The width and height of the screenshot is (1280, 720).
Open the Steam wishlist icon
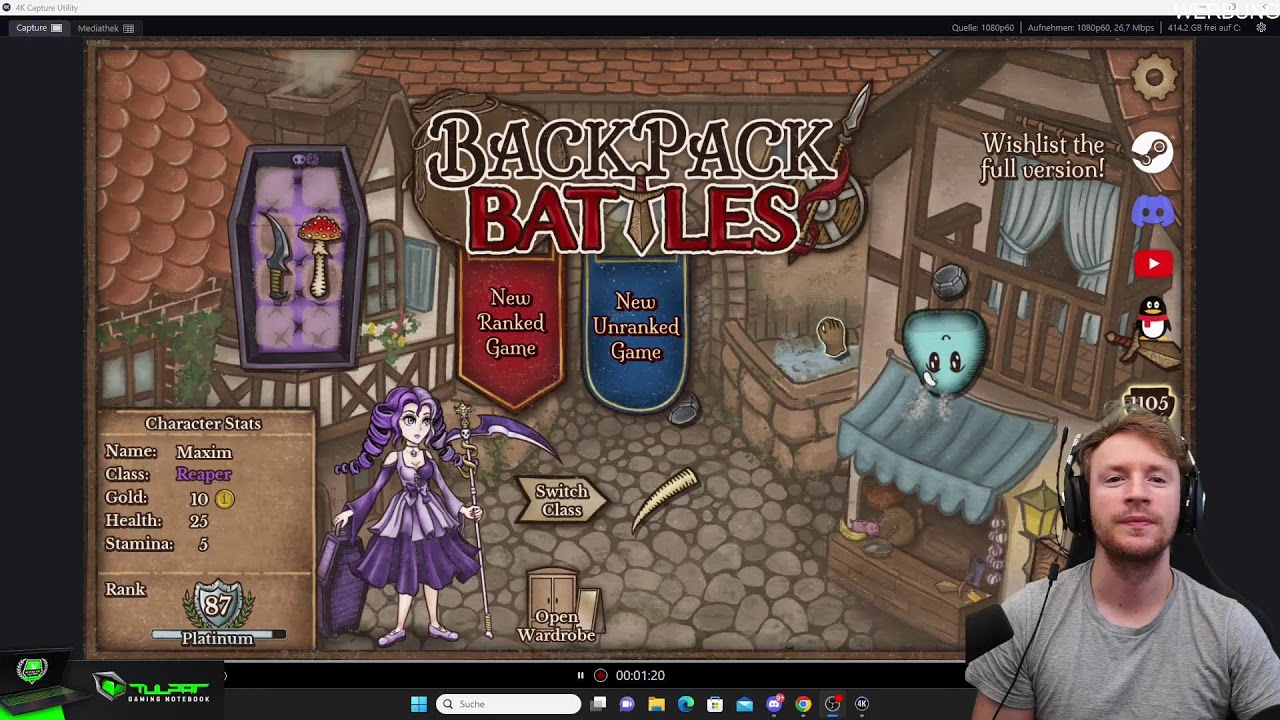click(1153, 152)
